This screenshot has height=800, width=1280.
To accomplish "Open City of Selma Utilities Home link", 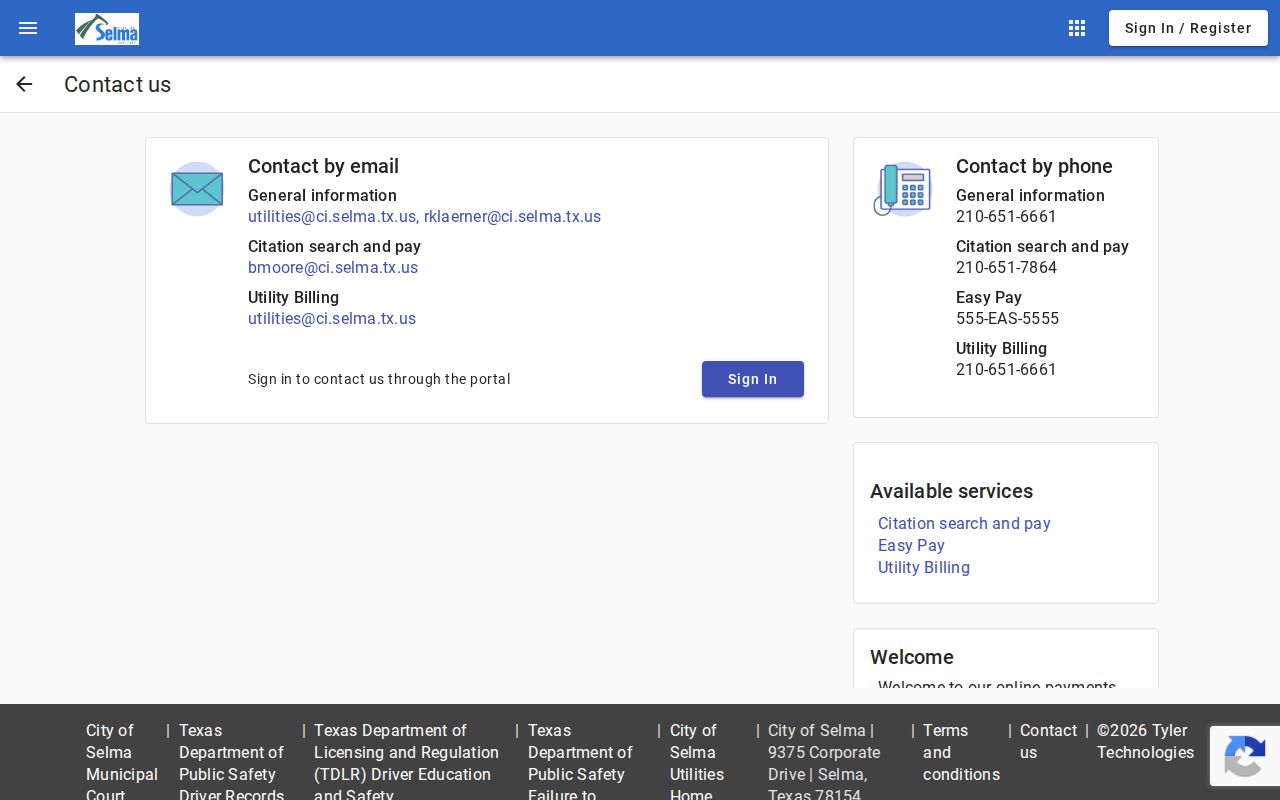I will coord(697,762).
